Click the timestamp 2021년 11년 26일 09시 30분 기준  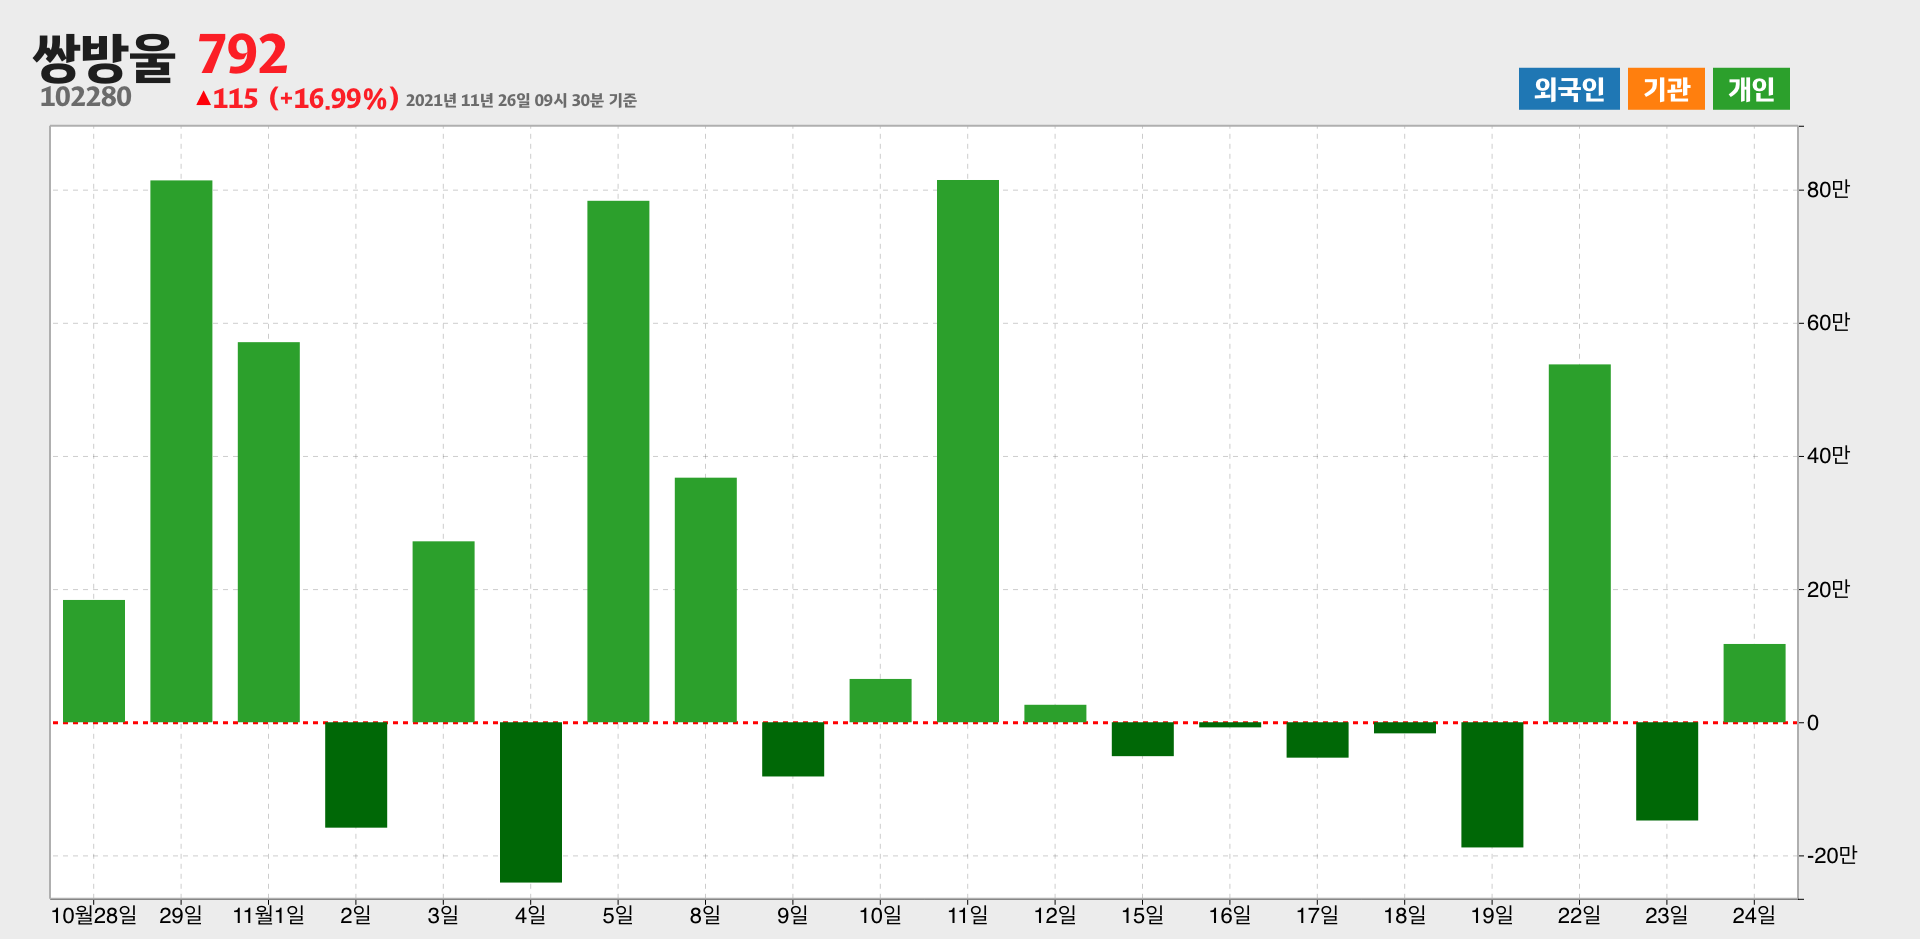pyautogui.click(x=521, y=100)
